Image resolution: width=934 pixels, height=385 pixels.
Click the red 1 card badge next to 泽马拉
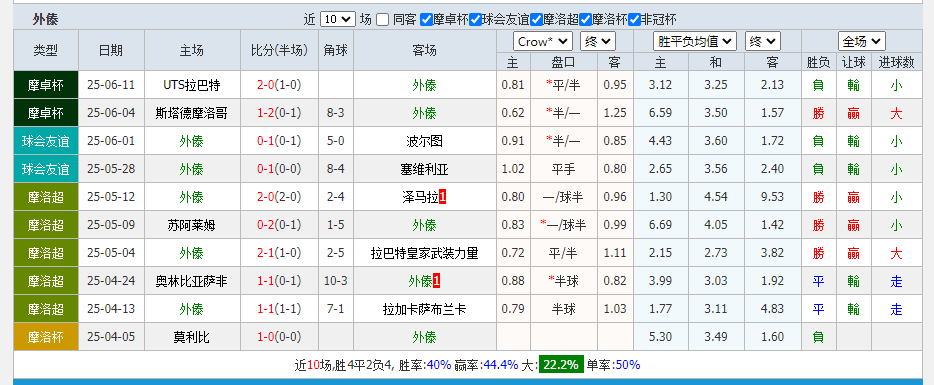click(443, 197)
